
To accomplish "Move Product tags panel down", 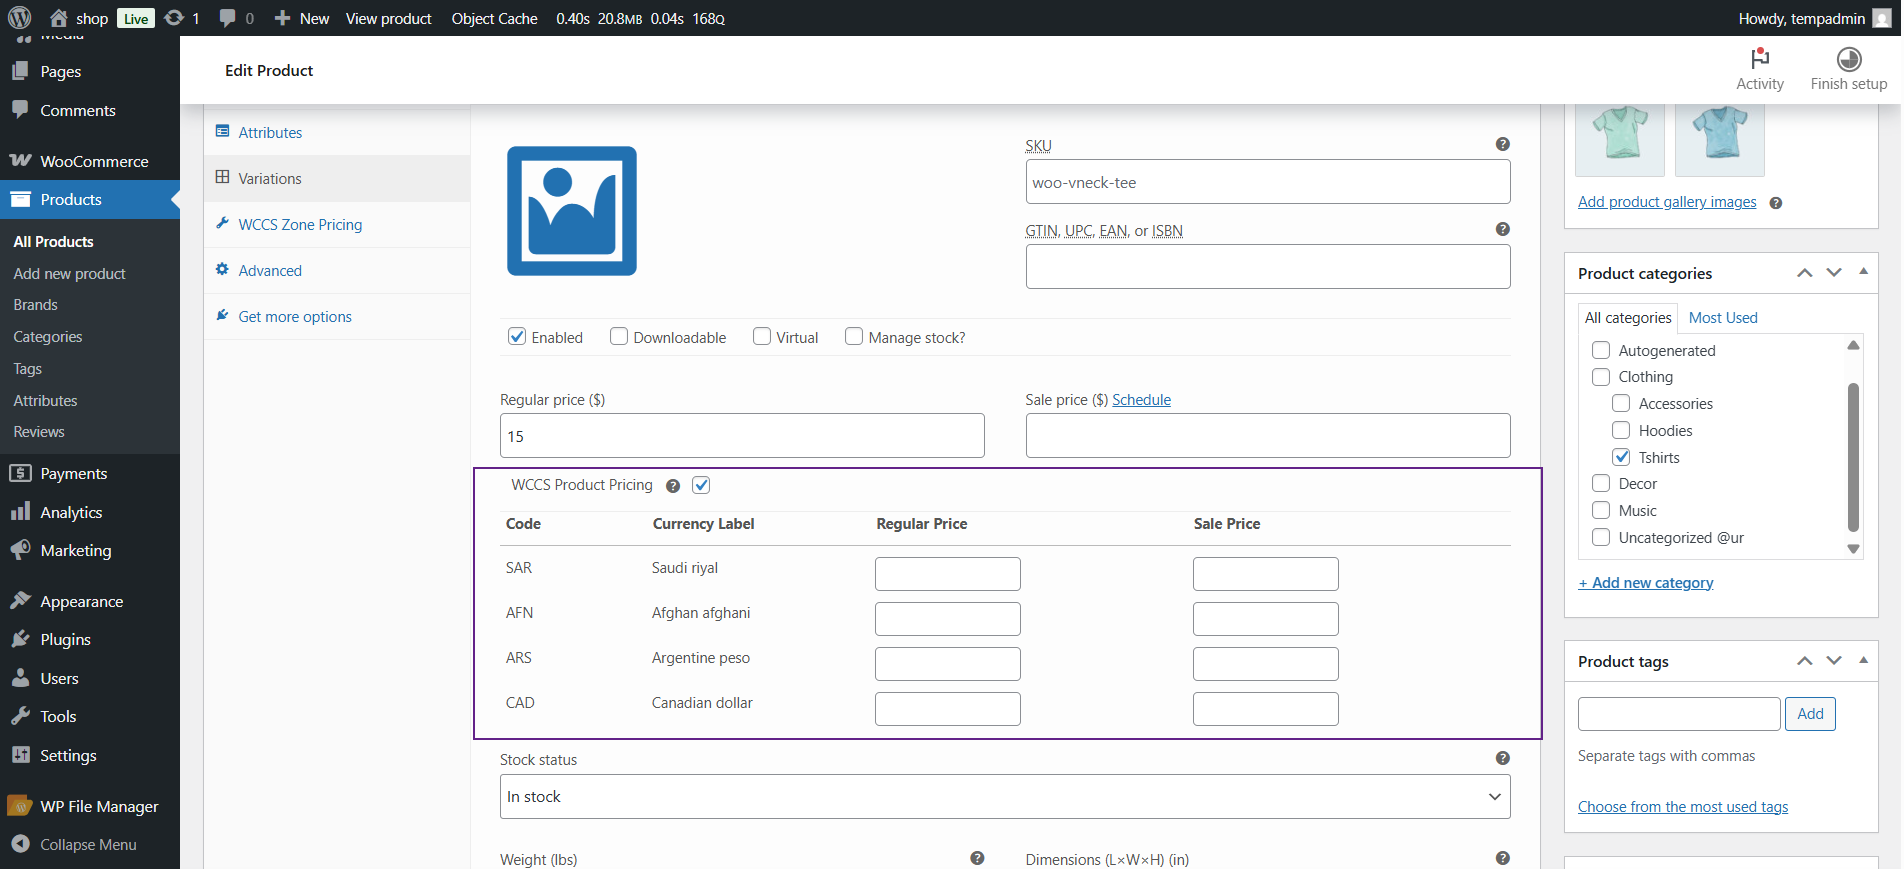I will (1833, 661).
